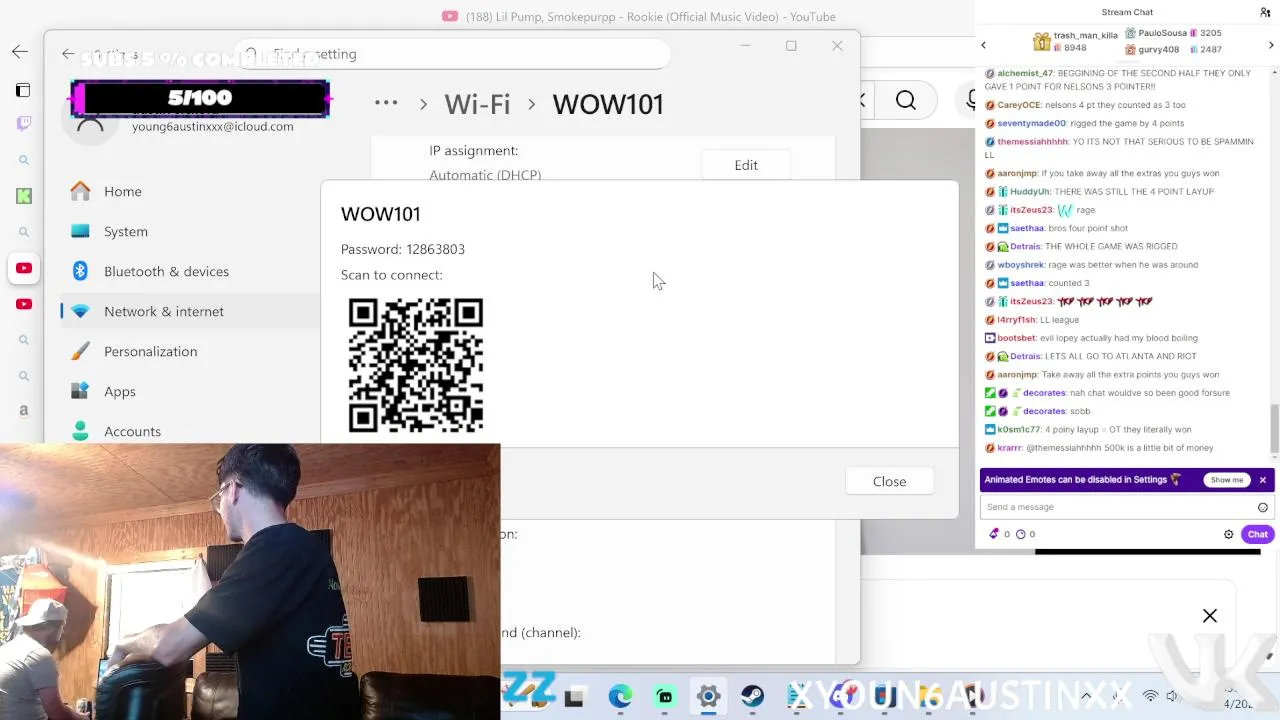Open Microsoft Edge from taskbar

pyautogui.click(x=620, y=697)
